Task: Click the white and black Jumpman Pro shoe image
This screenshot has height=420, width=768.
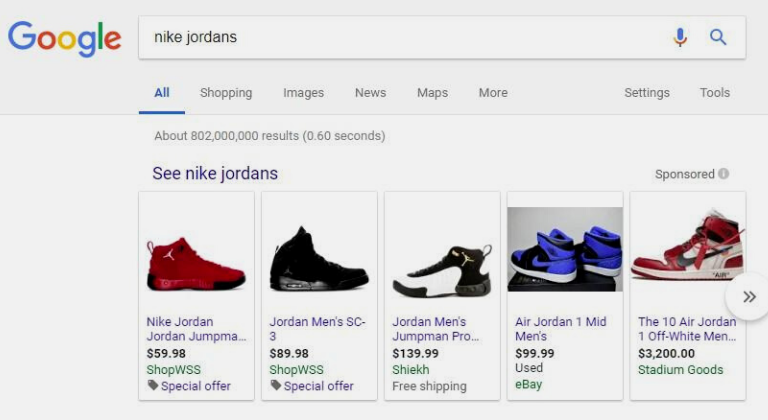Action: (x=441, y=270)
